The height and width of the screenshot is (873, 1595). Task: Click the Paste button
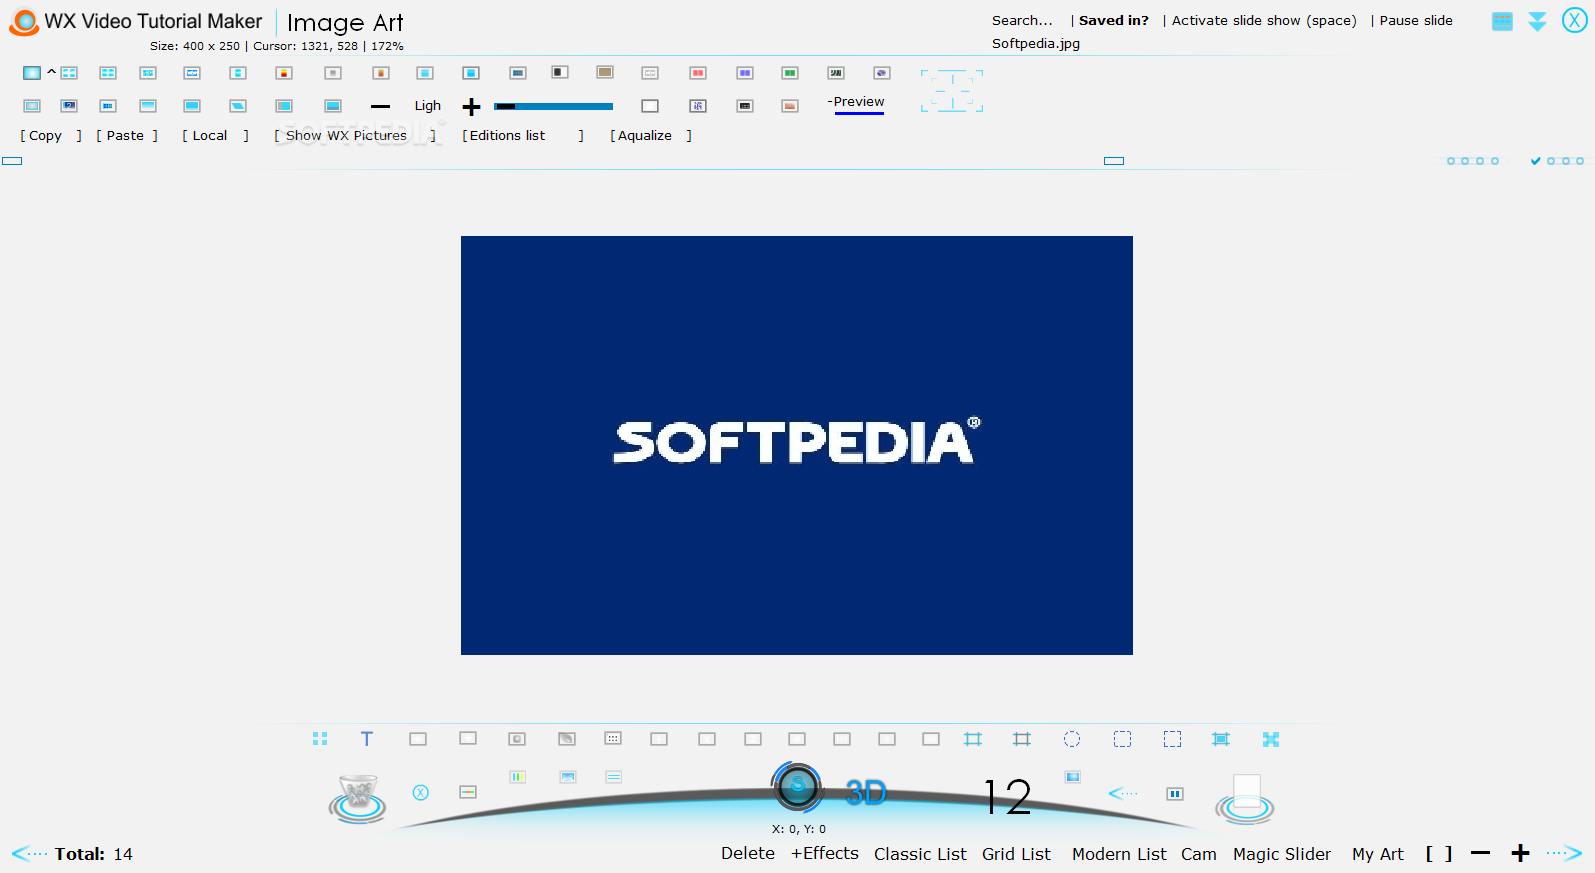click(x=127, y=136)
